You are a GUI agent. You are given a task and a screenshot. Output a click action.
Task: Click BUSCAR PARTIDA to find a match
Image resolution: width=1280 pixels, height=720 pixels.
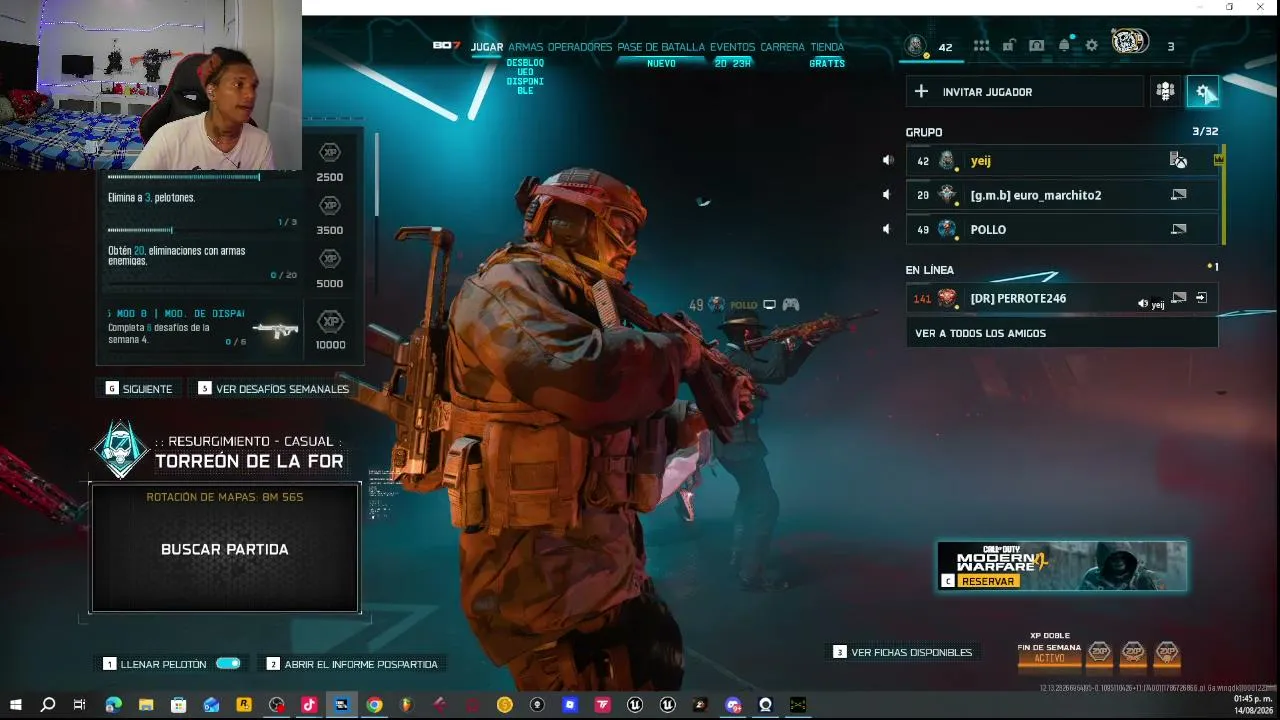pyautogui.click(x=225, y=549)
